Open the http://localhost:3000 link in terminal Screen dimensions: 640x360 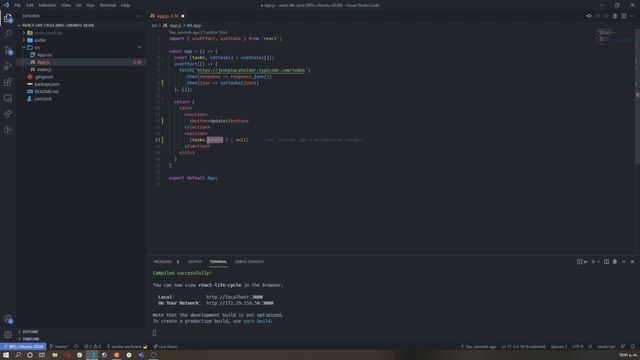[234, 297]
